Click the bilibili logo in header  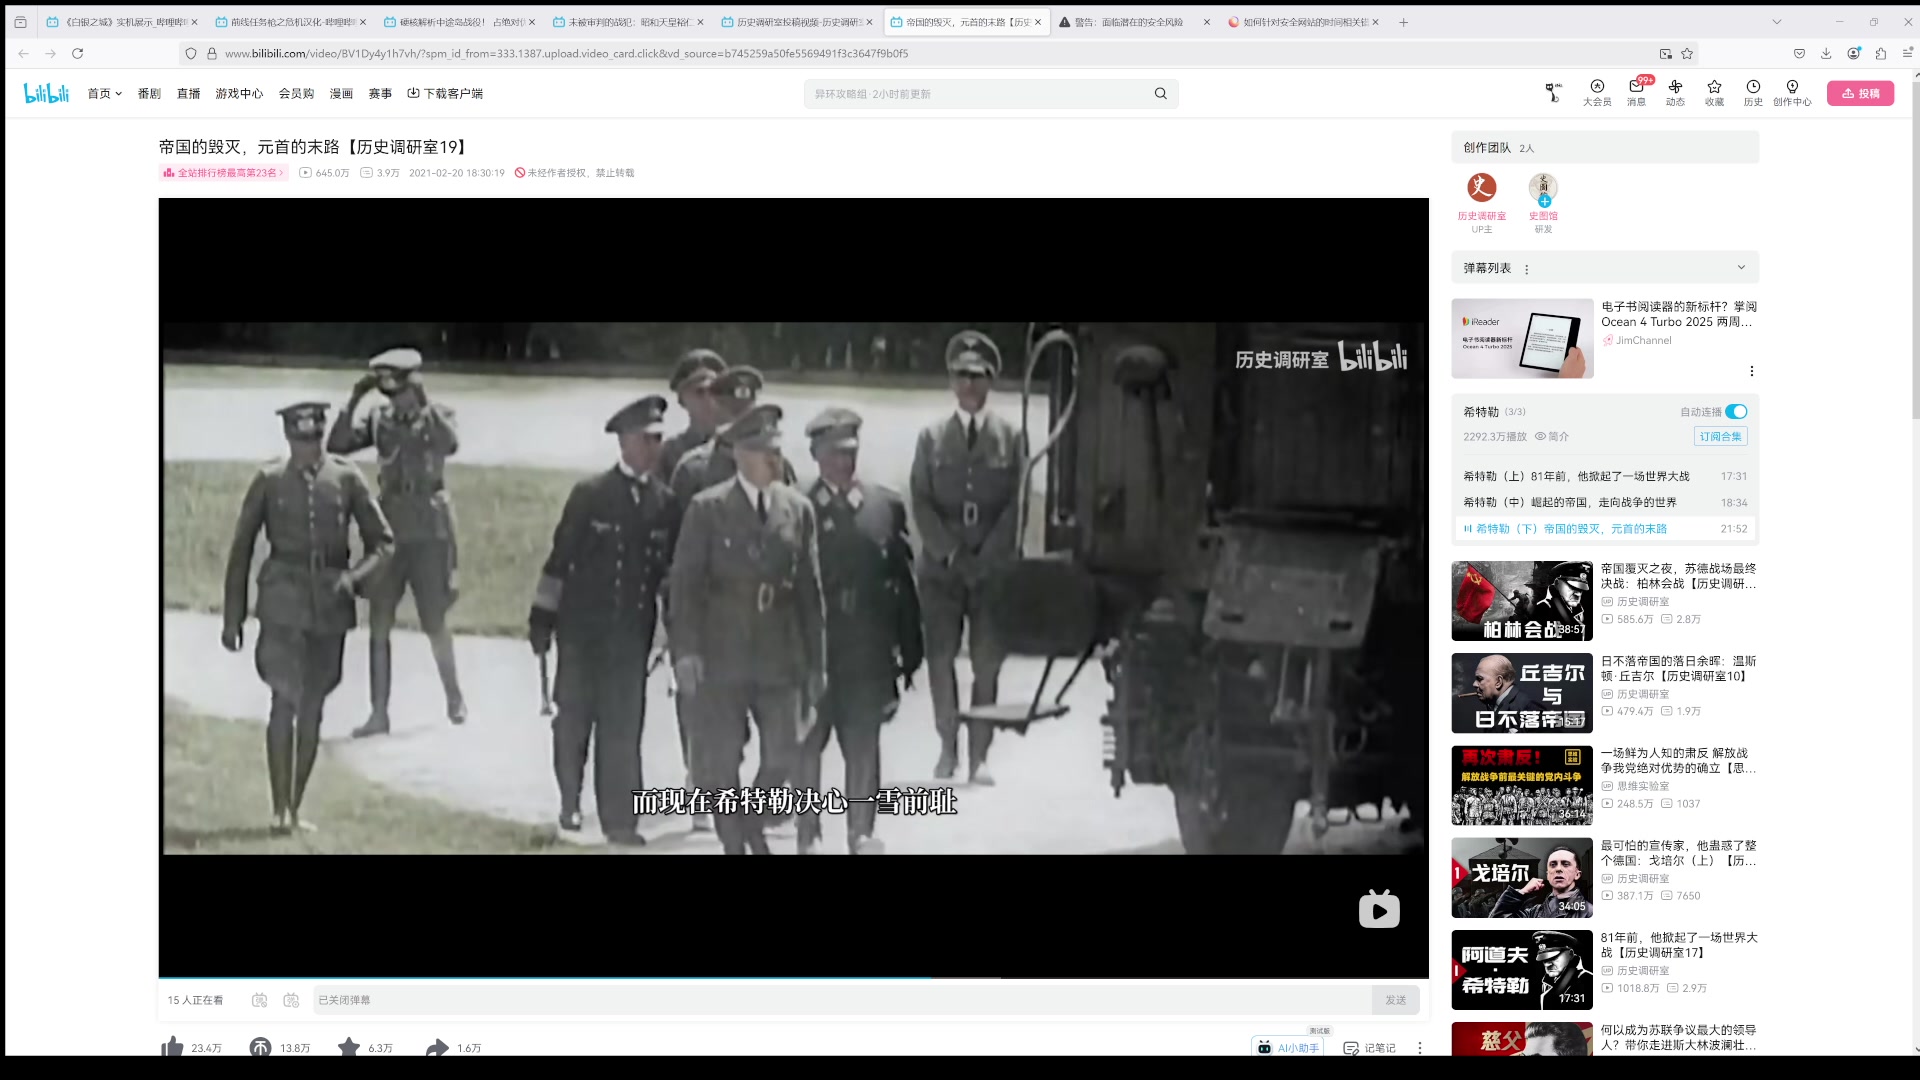tap(46, 93)
